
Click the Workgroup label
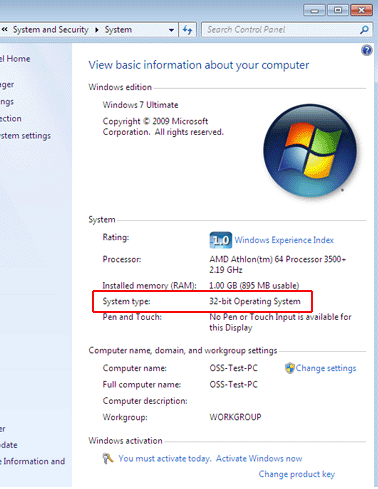click(125, 417)
